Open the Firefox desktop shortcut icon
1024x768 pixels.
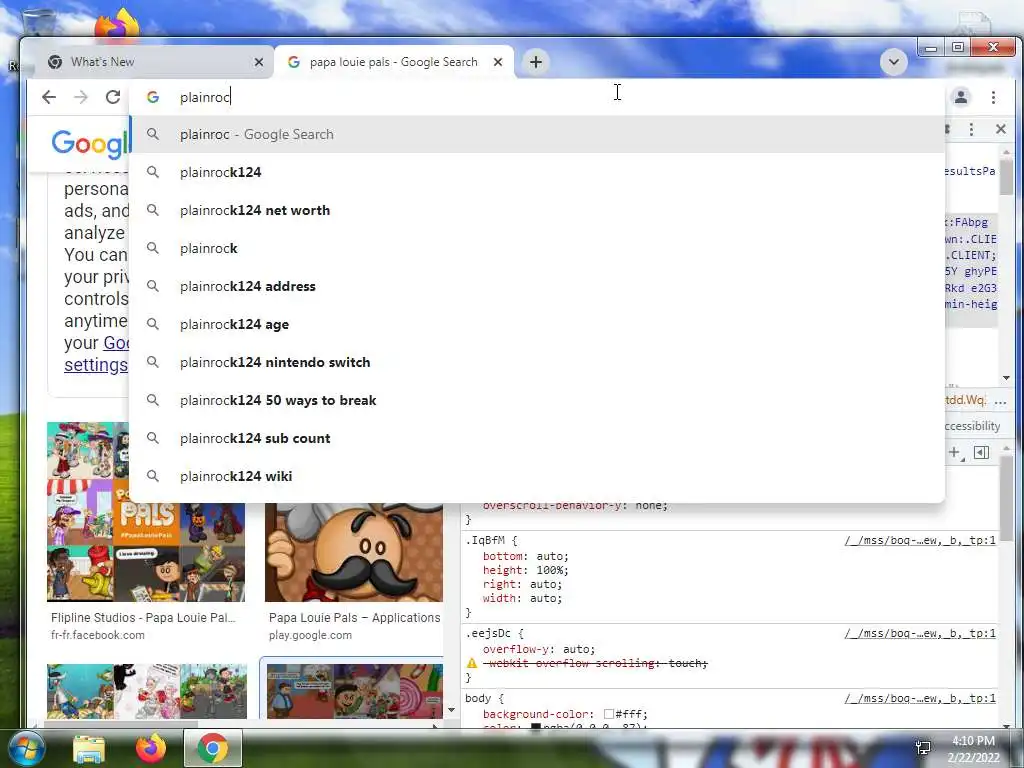point(118,24)
